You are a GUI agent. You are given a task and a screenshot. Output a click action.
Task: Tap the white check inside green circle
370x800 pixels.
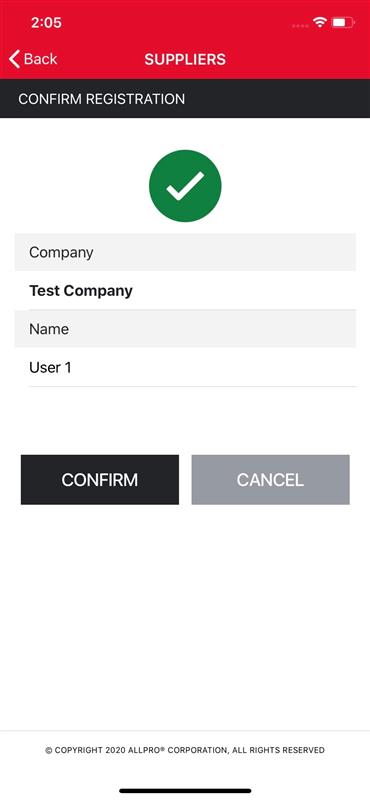[185, 186]
